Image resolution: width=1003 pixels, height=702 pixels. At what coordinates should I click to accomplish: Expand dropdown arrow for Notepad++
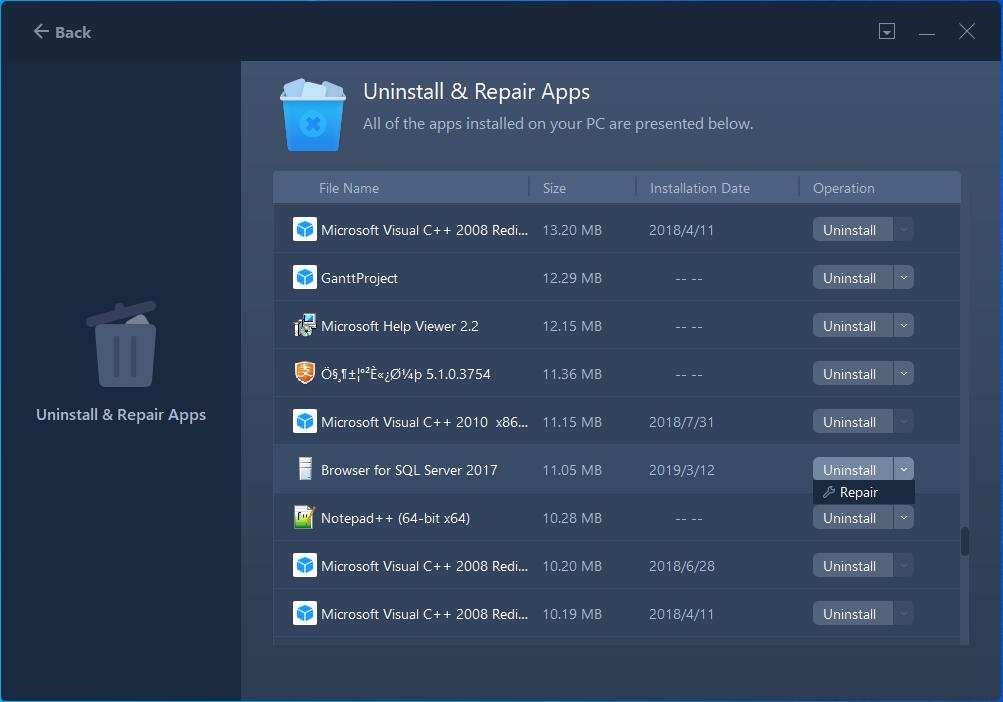point(904,518)
